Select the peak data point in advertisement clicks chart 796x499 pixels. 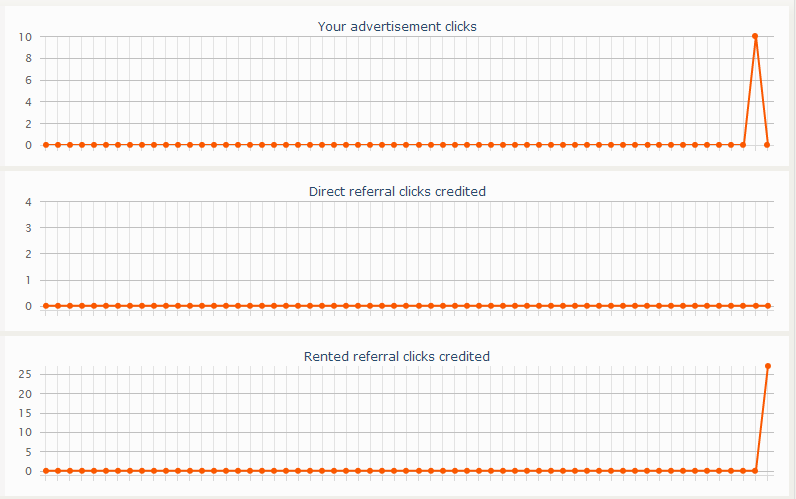(755, 36)
